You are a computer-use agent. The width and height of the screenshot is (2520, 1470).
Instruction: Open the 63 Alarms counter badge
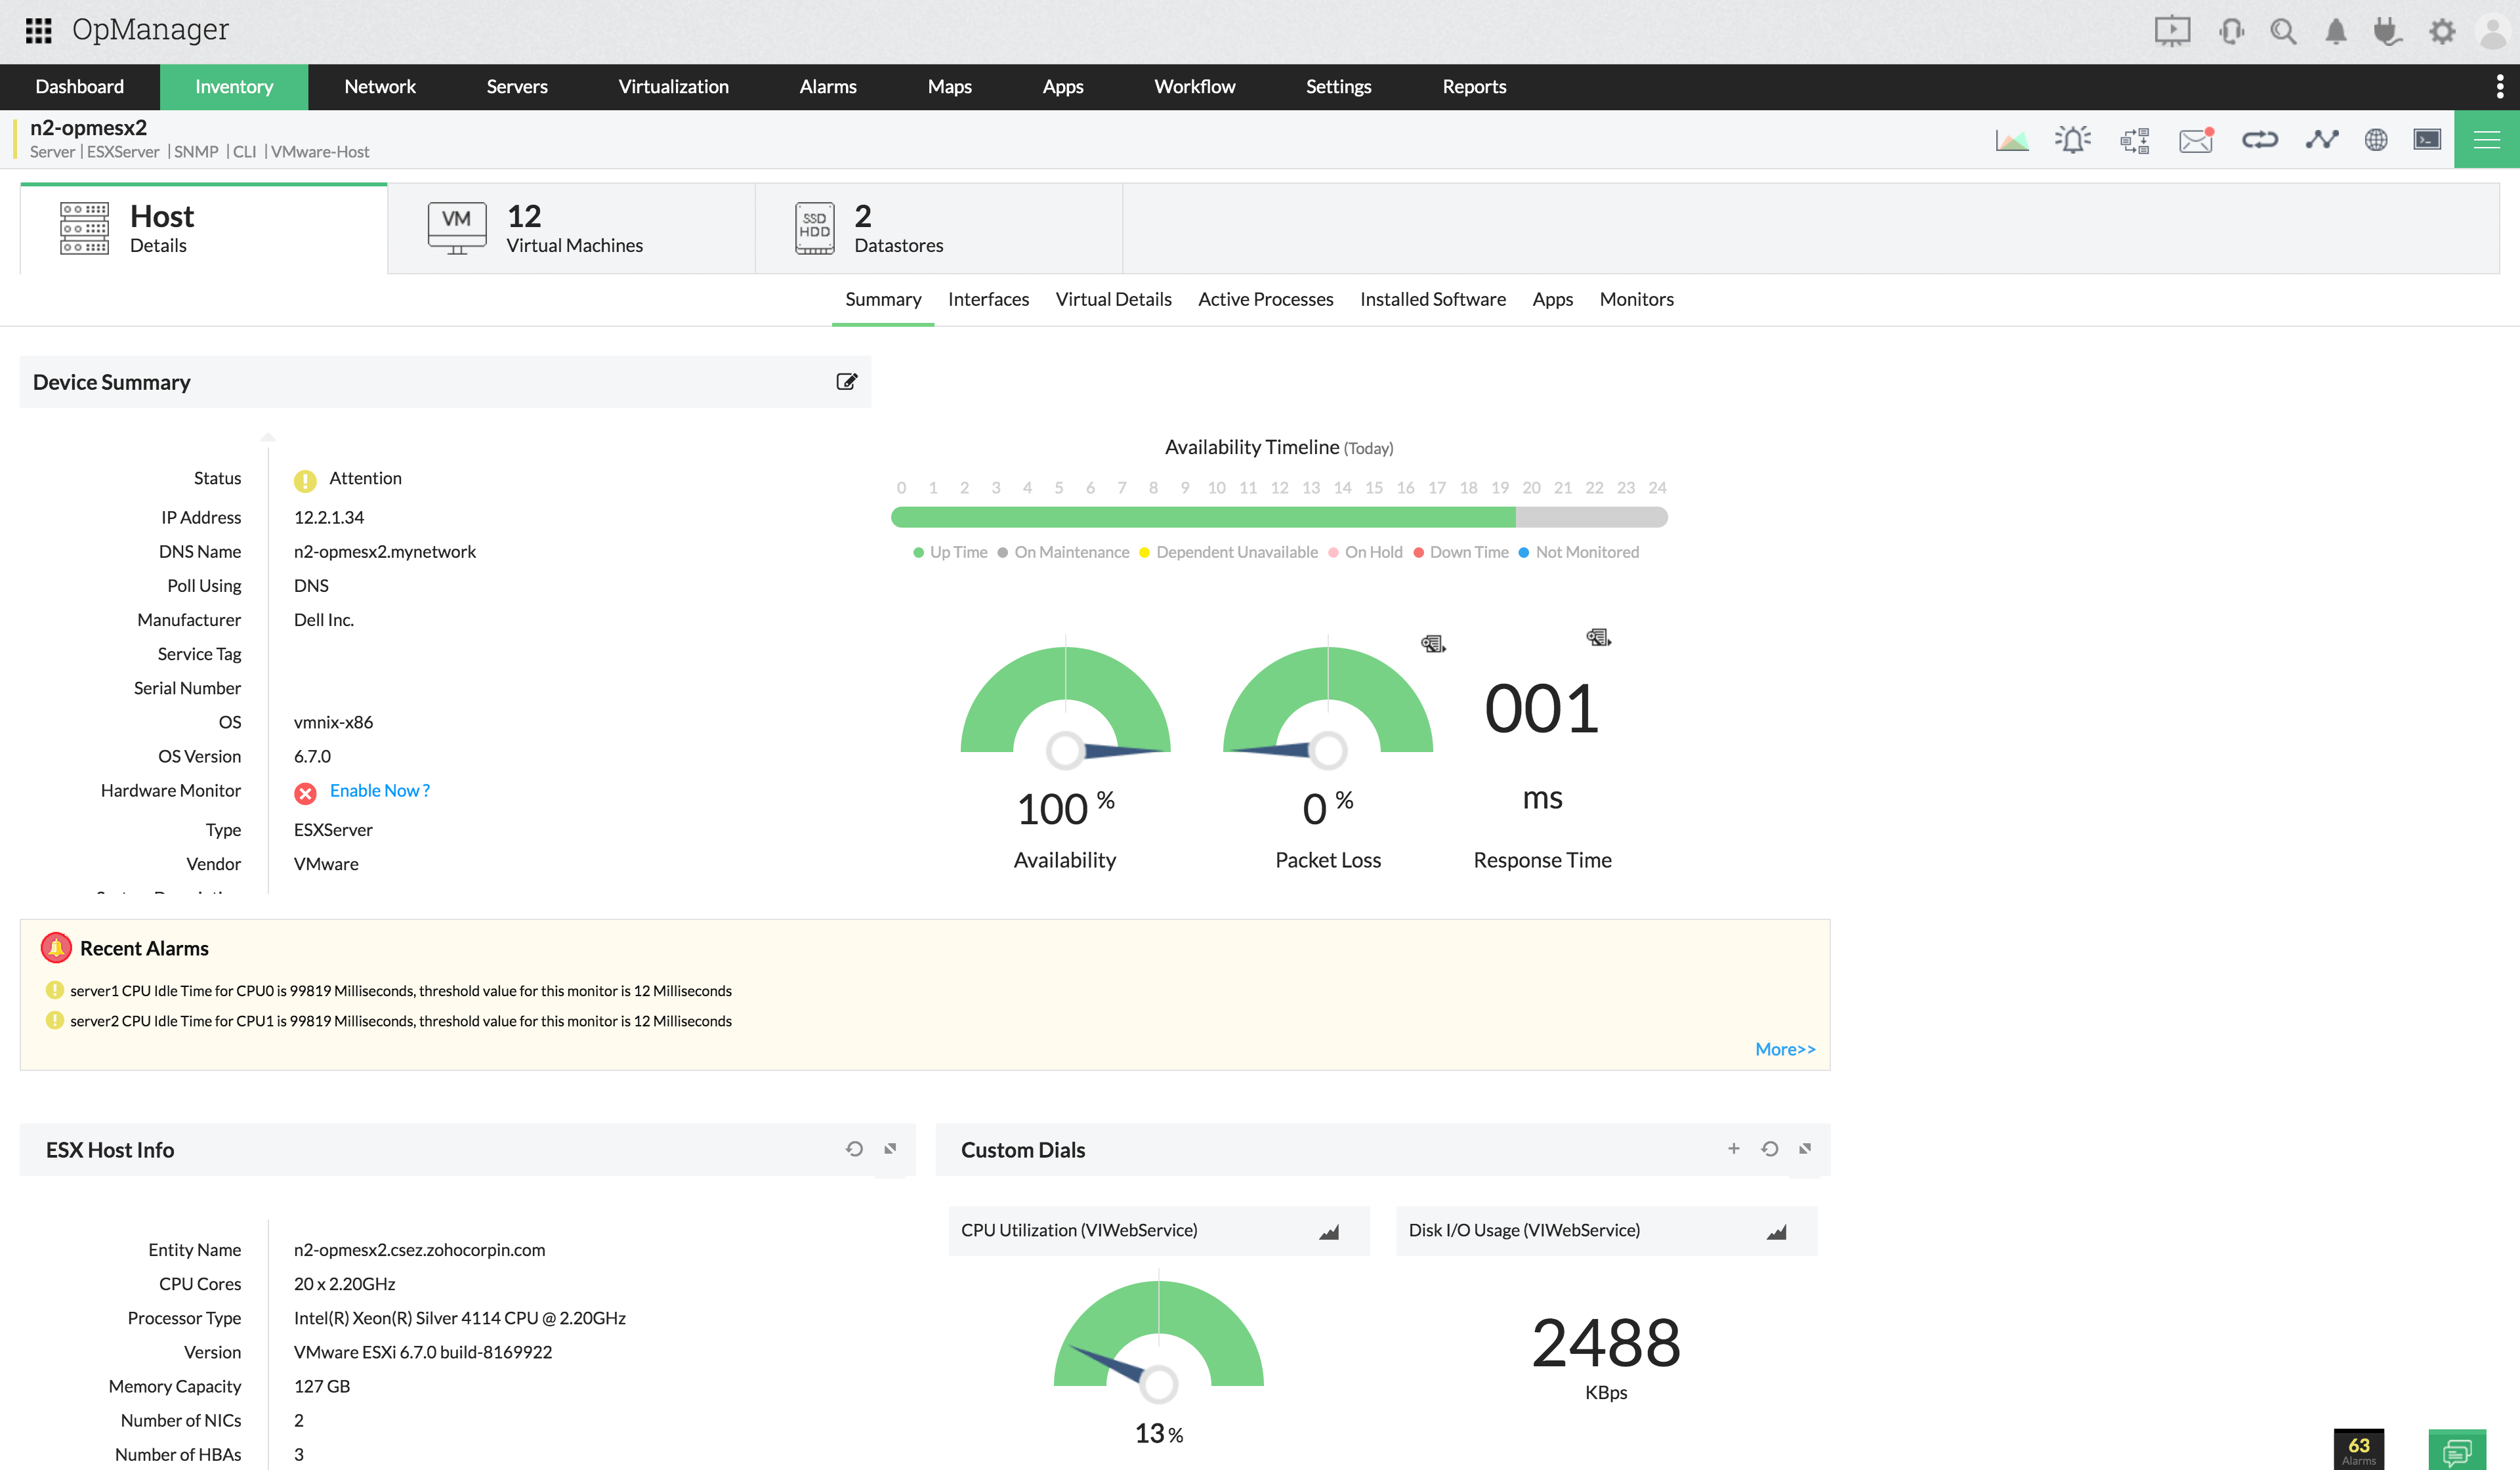coord(2358,1449)
